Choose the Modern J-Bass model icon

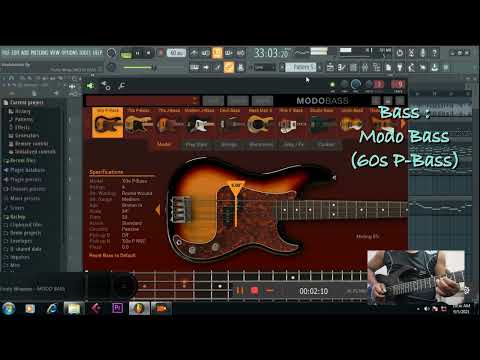tap(200, 123)
